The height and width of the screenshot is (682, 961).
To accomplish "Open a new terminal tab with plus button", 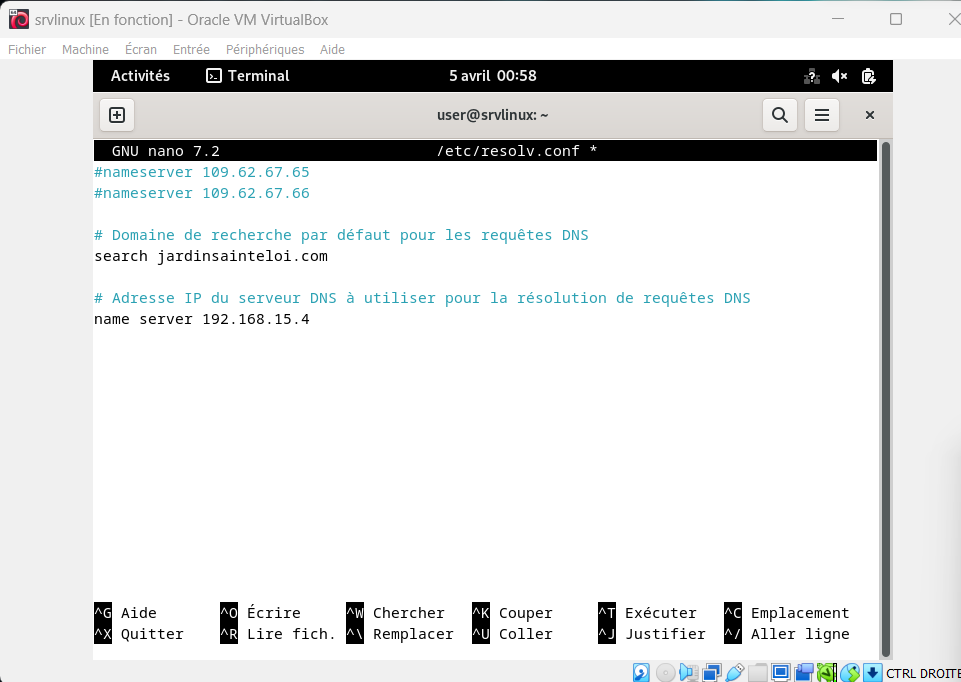I will 117,115.
